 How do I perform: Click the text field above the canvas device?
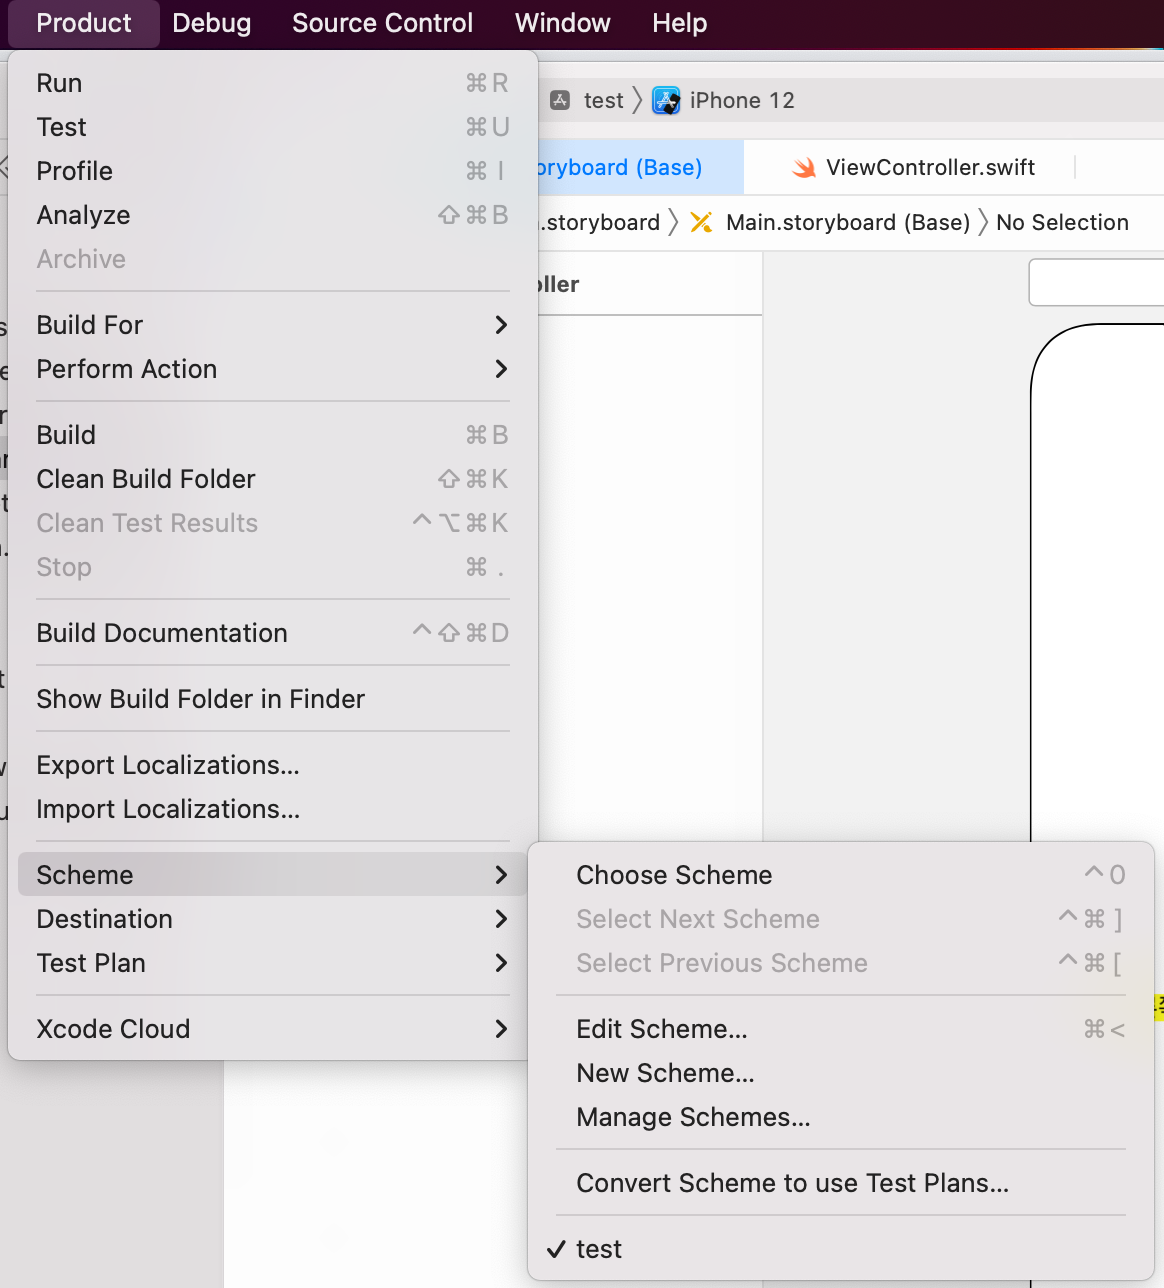point(1097,283)
